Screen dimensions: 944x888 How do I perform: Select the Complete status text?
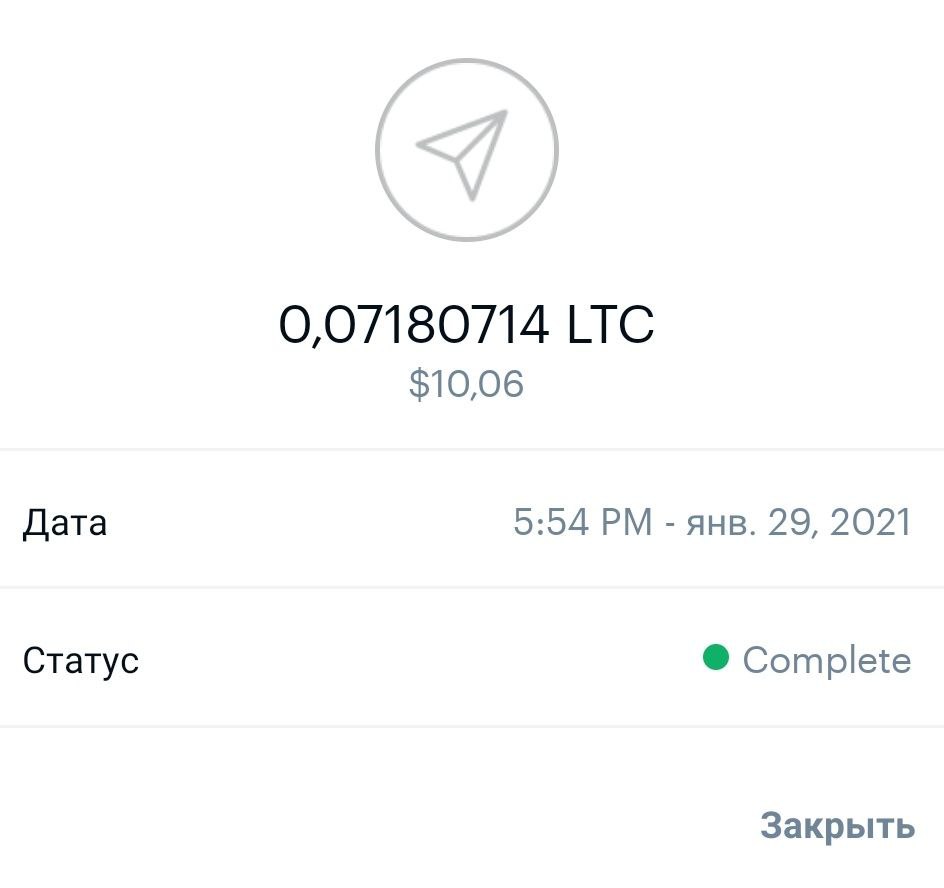827,660
